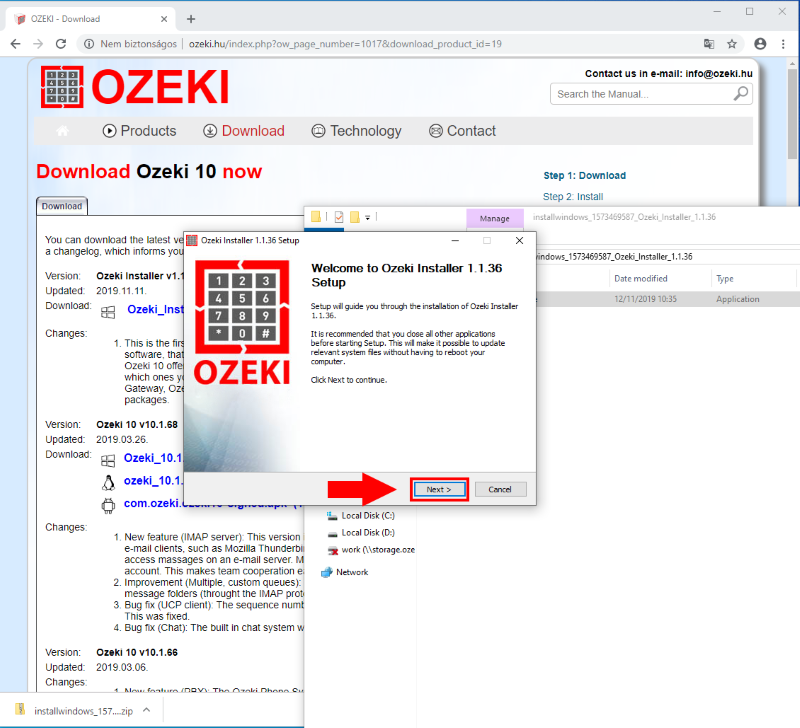
Task: View site info for the not-secure warning
Action: tap(89, 44)
